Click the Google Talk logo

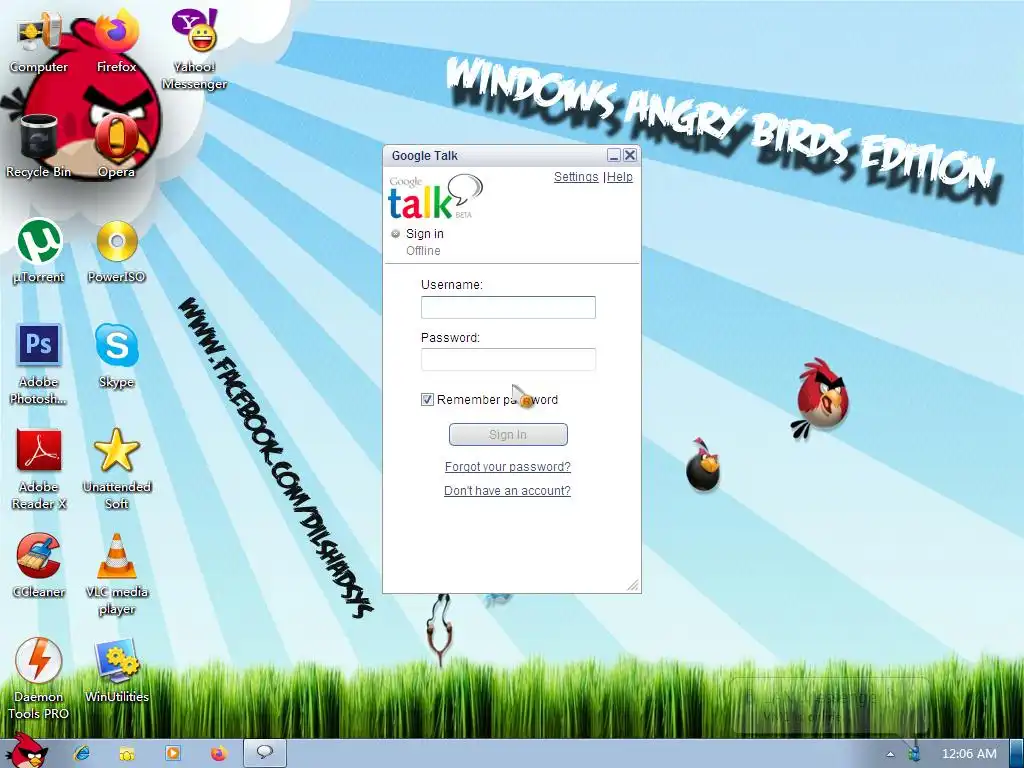pyautogui.click(x=436, y=197)
